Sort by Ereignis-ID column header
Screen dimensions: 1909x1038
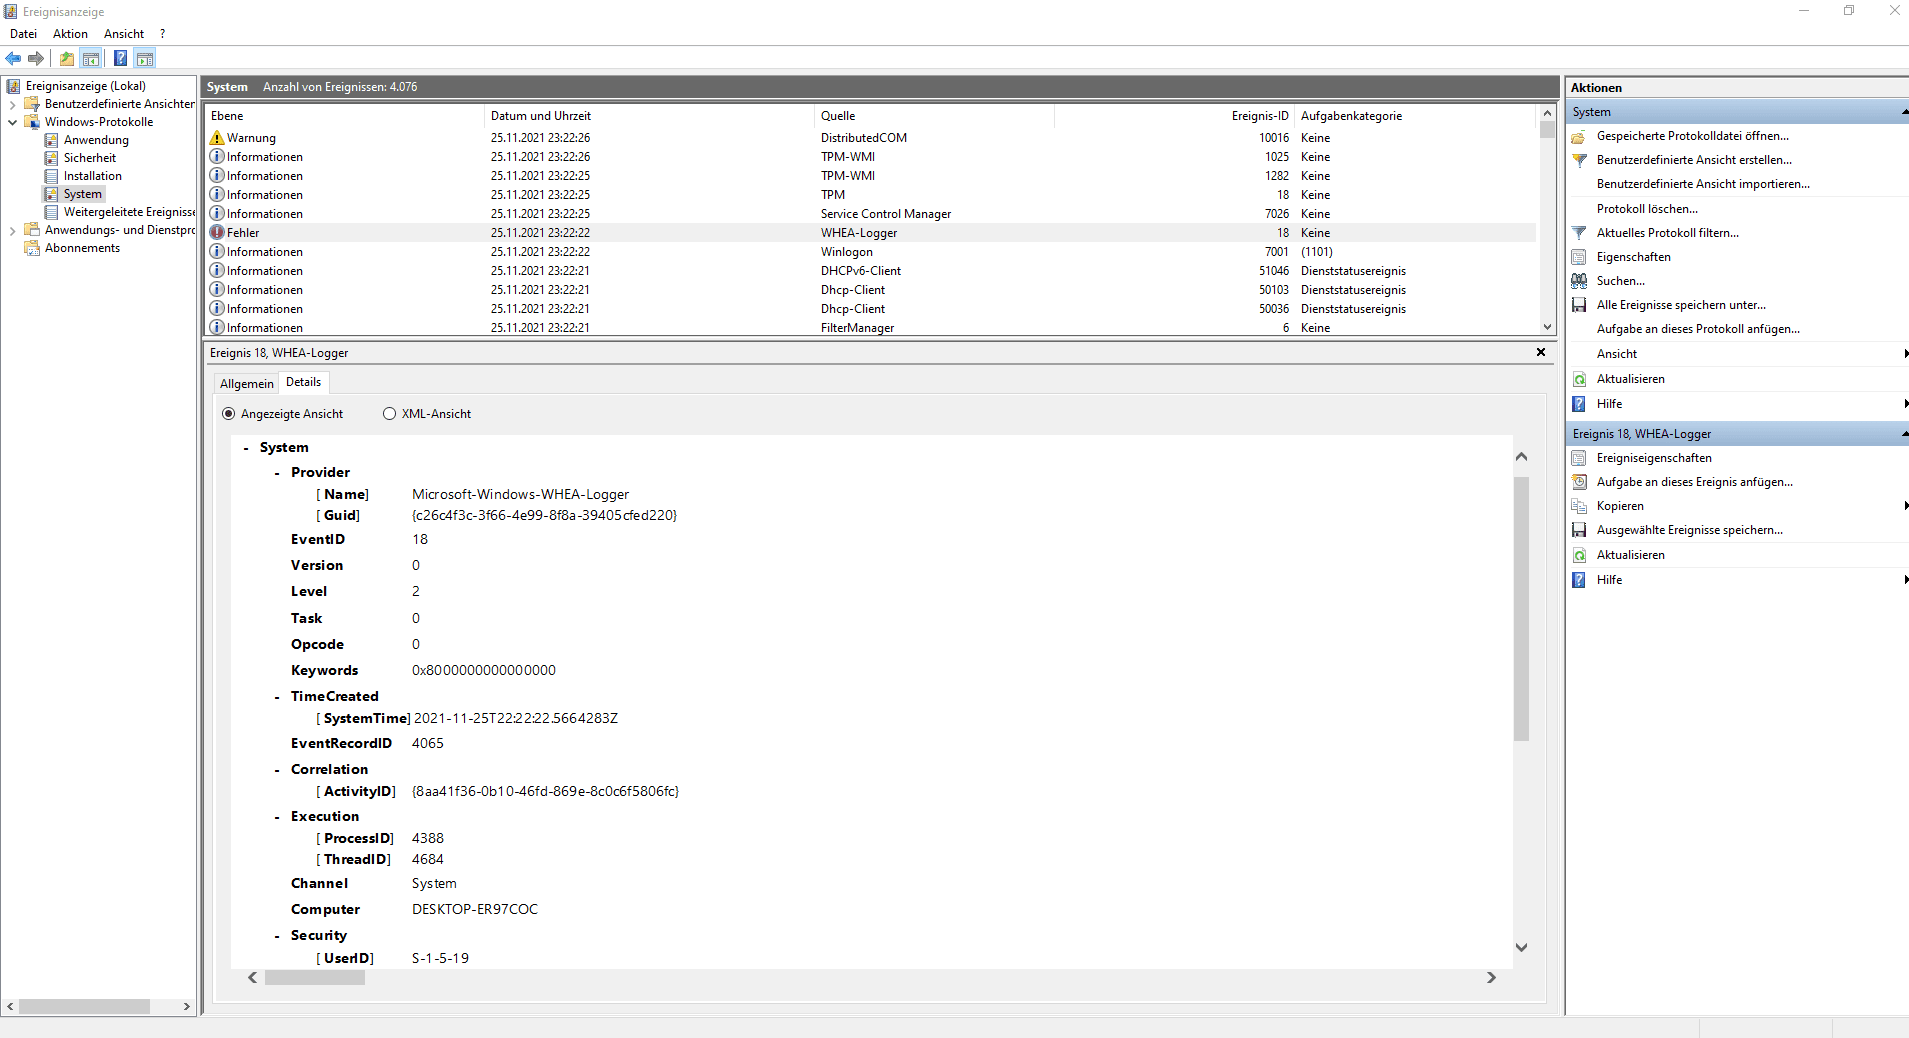[x=1174, y=116]
